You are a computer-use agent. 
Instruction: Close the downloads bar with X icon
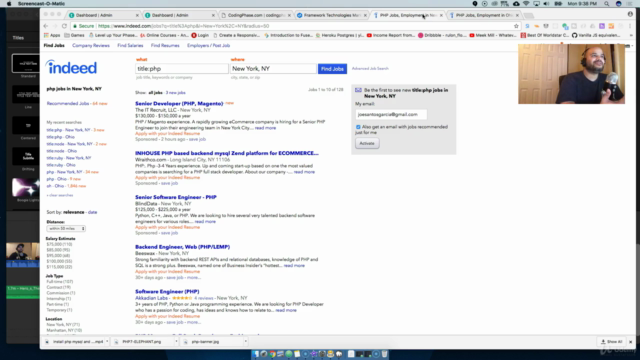(x=631, y=342)
